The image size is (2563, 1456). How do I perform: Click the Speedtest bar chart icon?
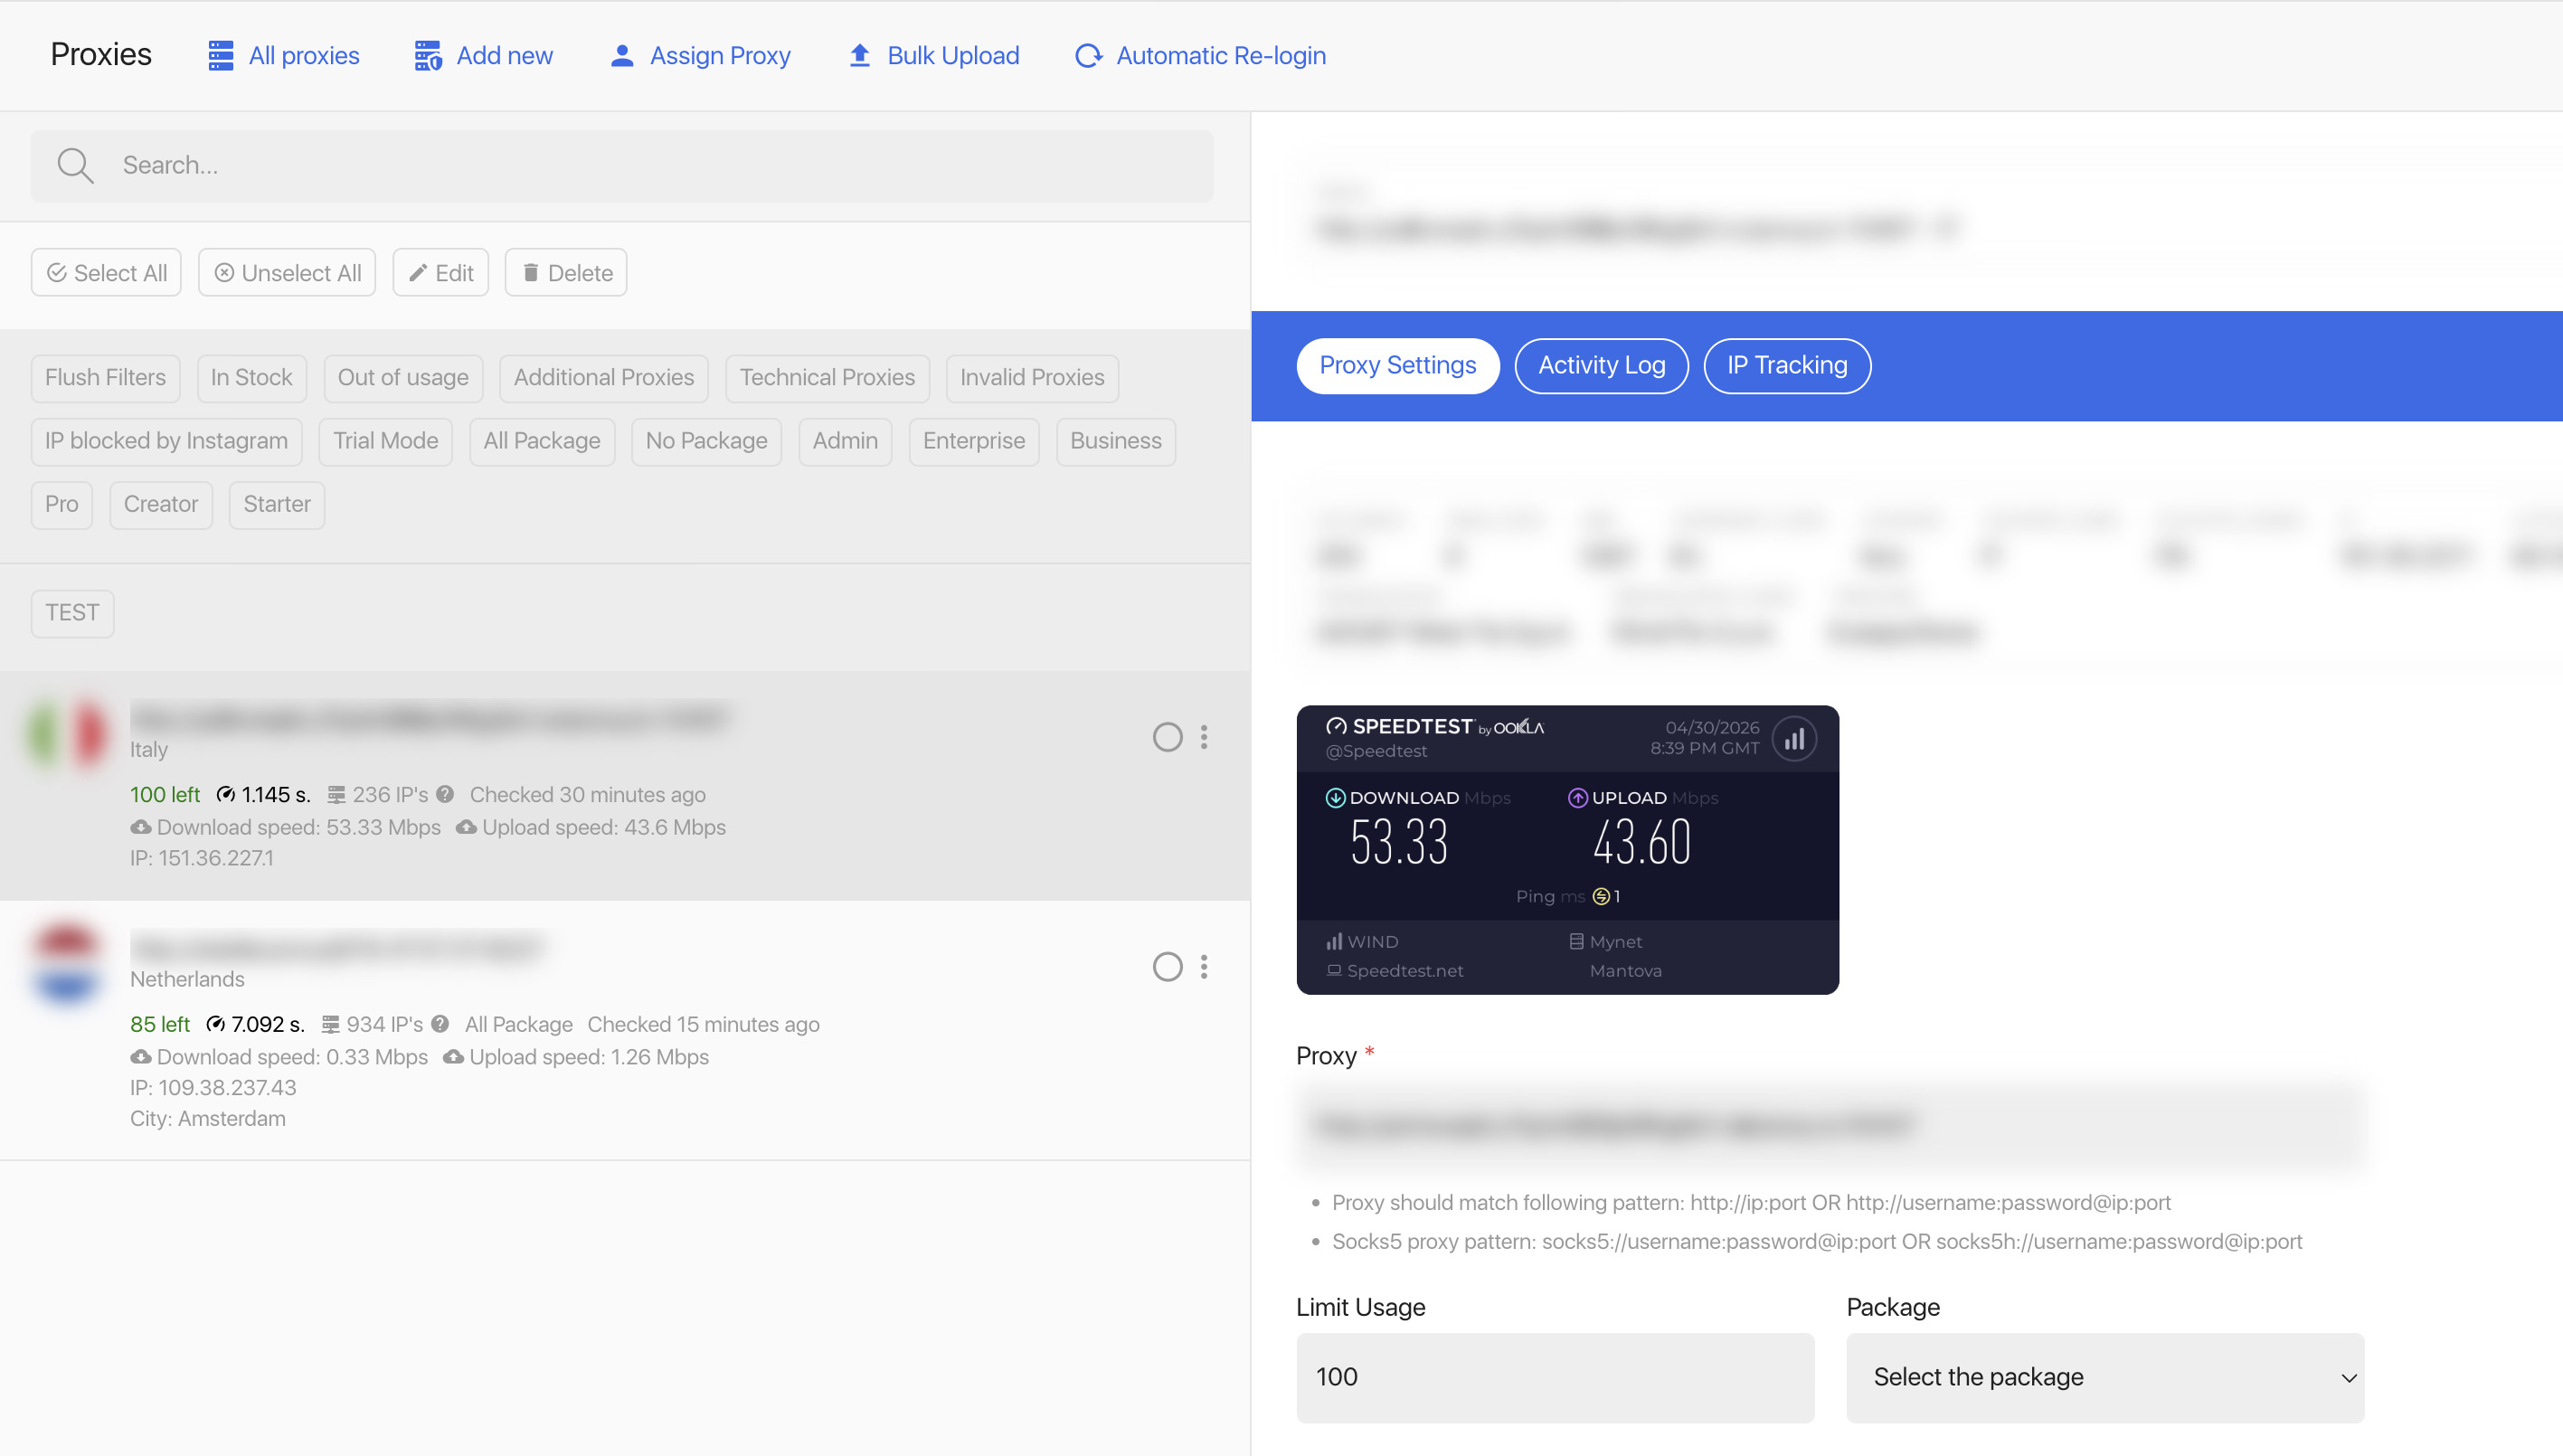click(1794, 739)
